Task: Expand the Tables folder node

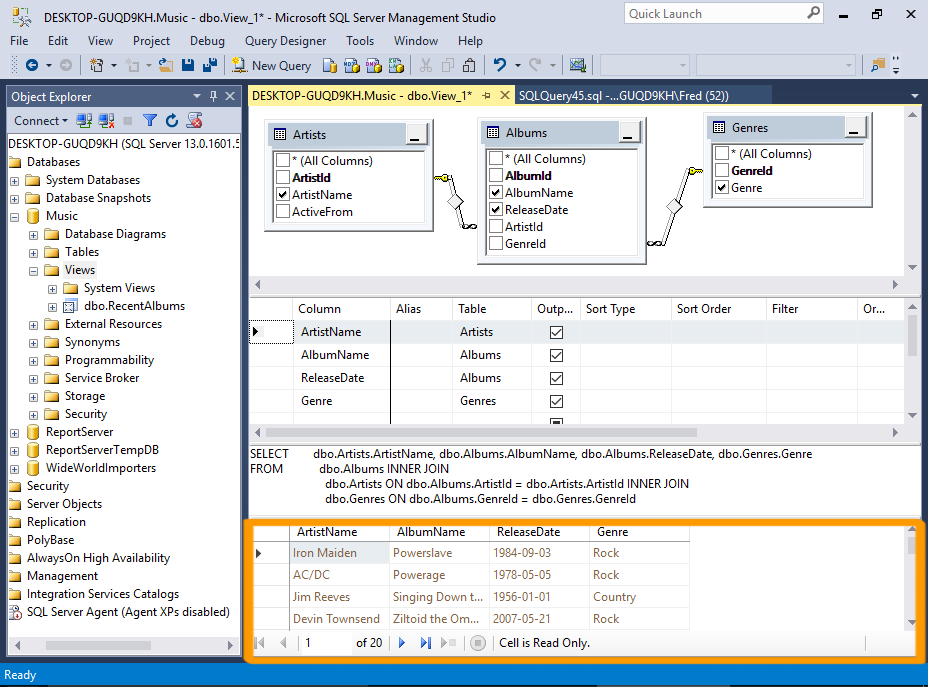Action: coord(33,252)
